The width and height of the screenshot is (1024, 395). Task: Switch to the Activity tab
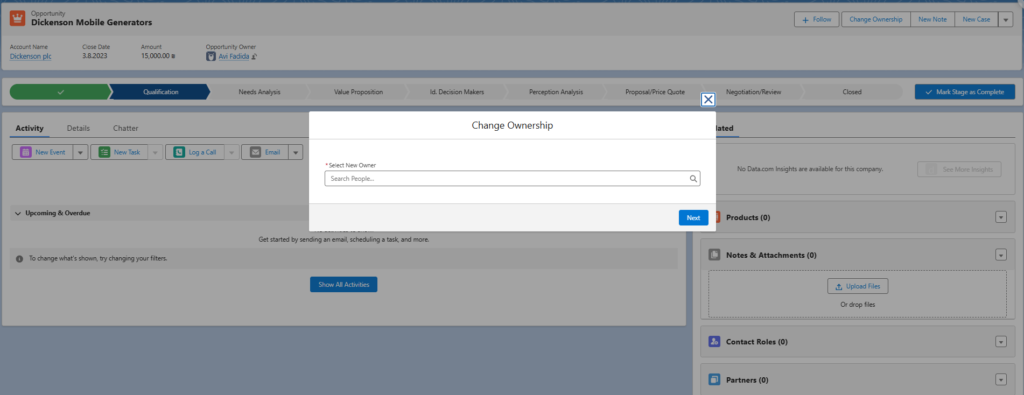[29, 128]
